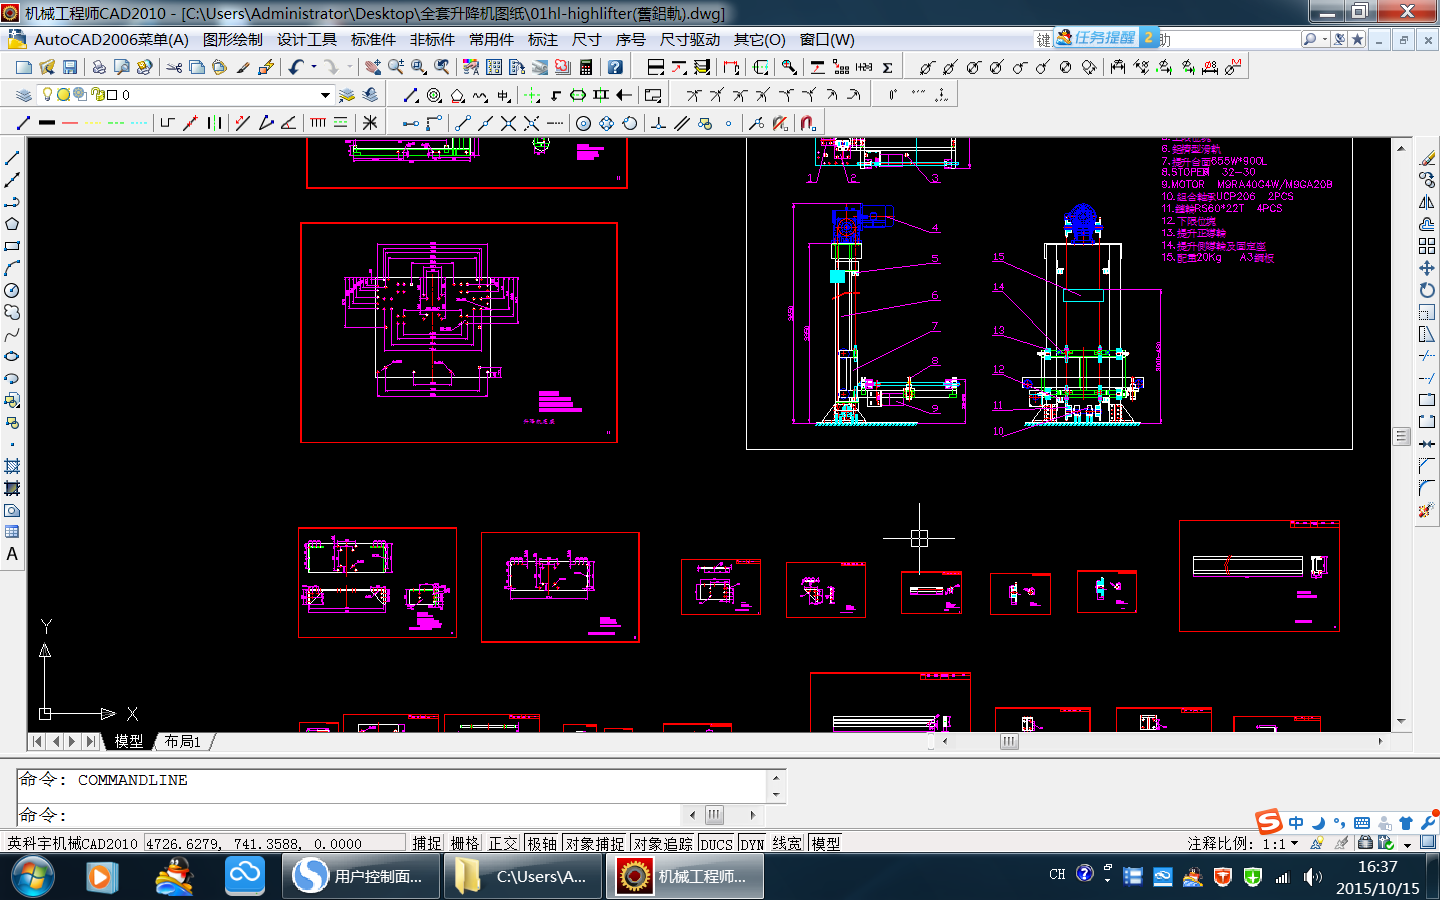The image size is (1440, 900).
Task: Select the Cut scissors icon
Action: point(174,67)
